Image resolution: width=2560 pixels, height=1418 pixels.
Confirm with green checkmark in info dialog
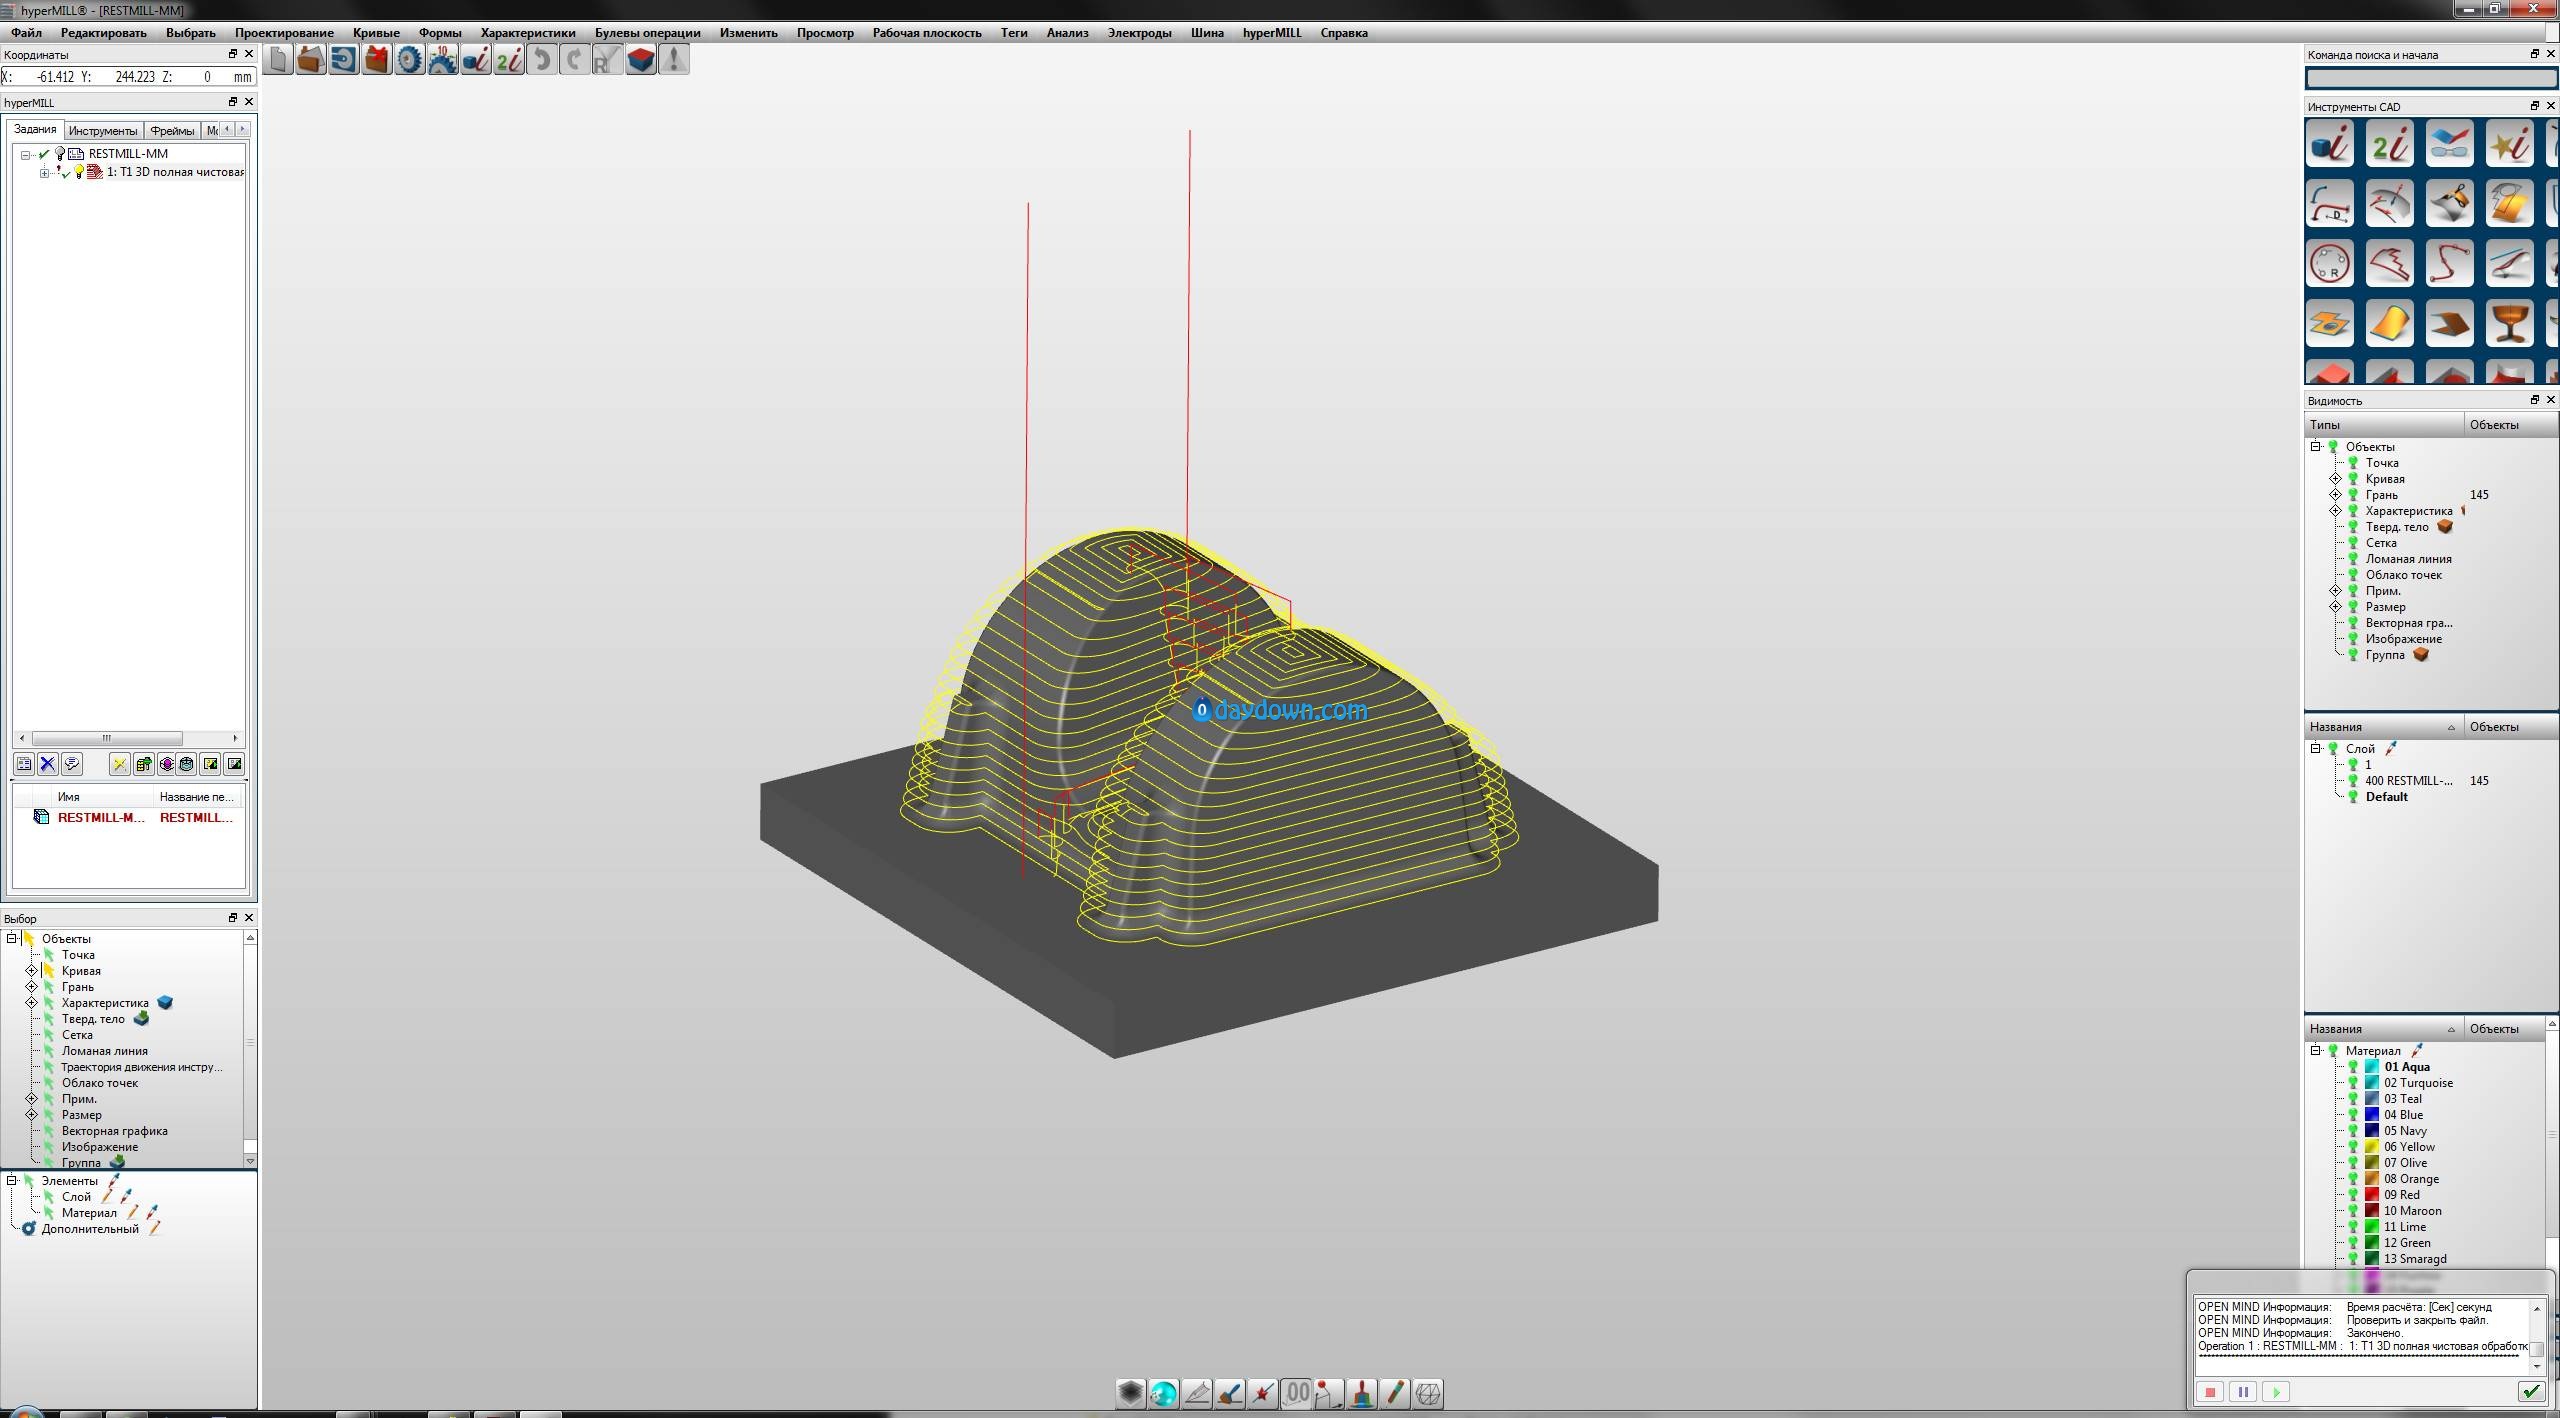coord(2530,1392)
